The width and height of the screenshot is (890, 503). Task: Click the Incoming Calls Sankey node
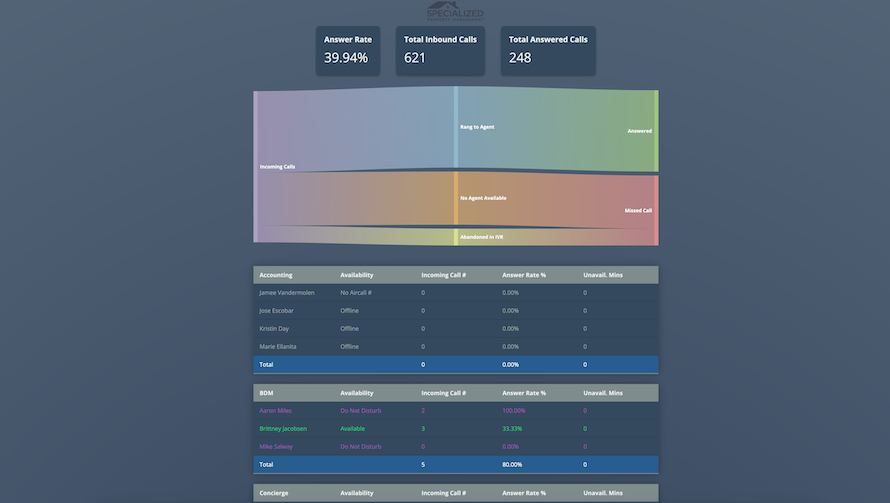(256, 166)
